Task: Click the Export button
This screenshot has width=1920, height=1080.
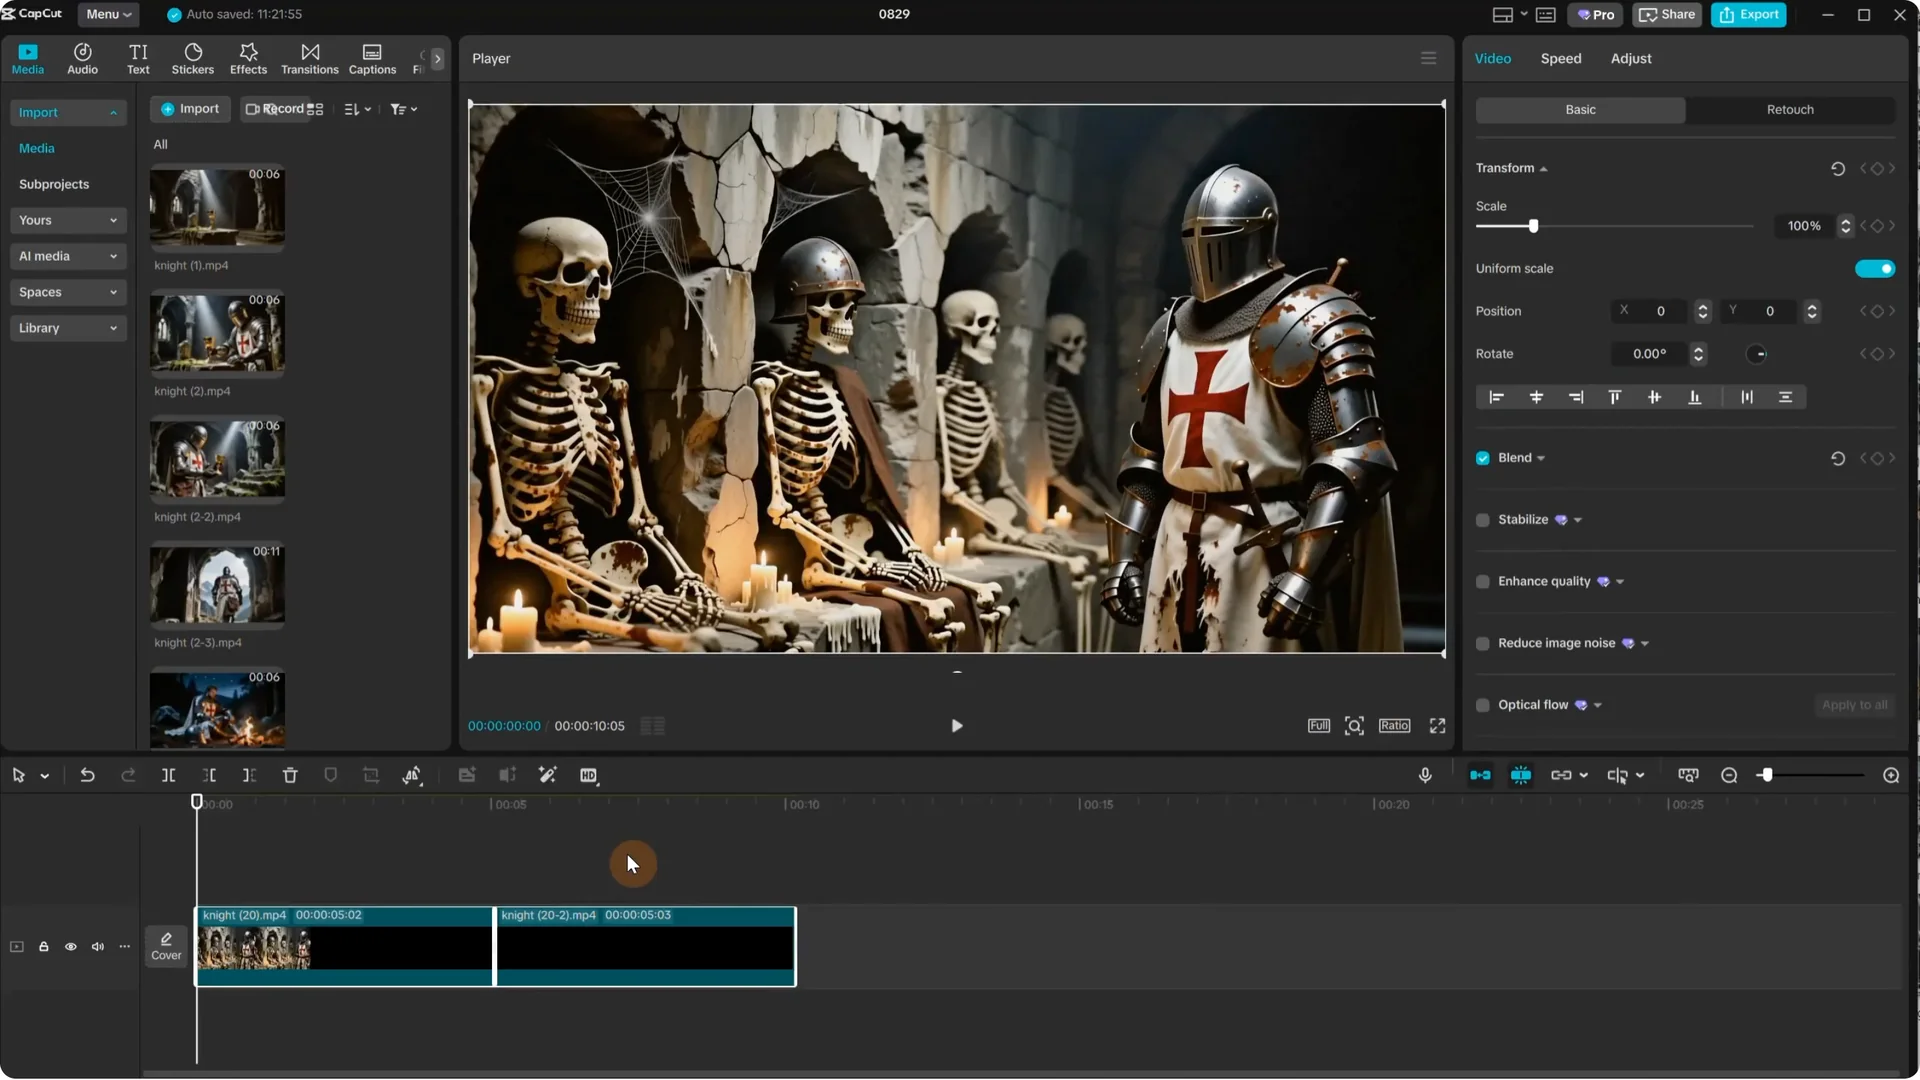Action: coord(1748,14)
